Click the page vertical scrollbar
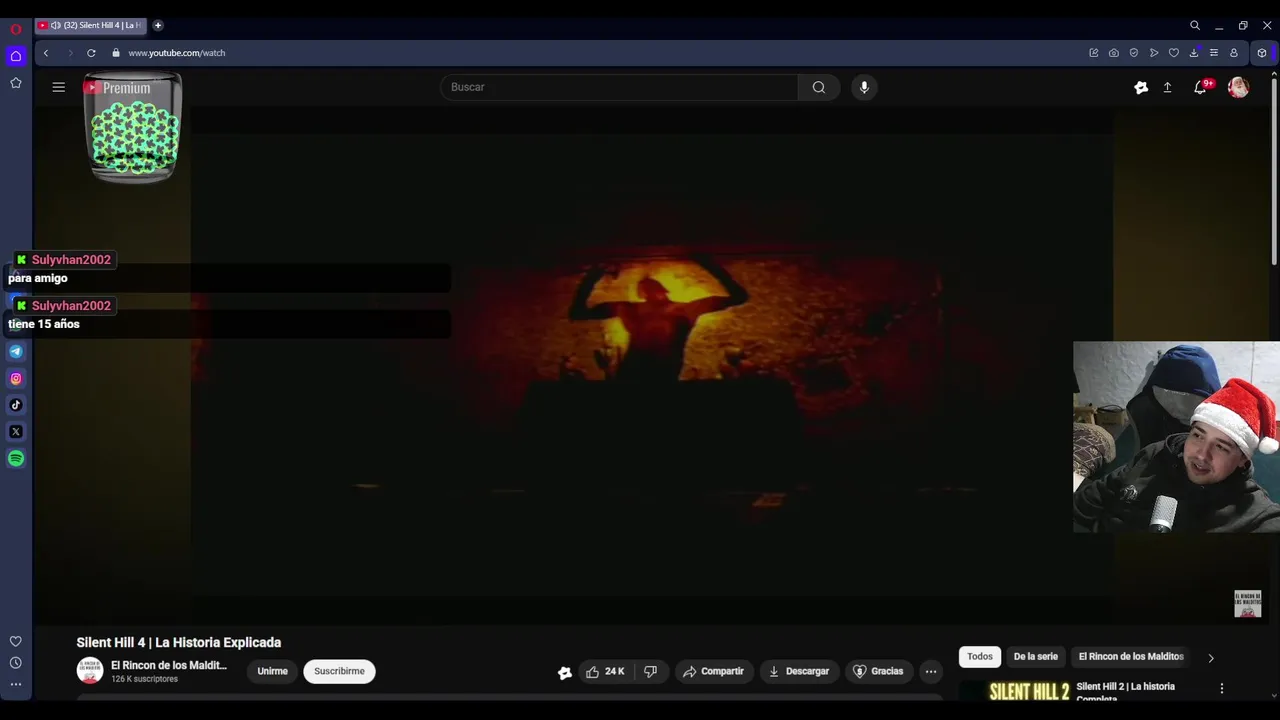The image size is (1280, 720). point(1274,170)
